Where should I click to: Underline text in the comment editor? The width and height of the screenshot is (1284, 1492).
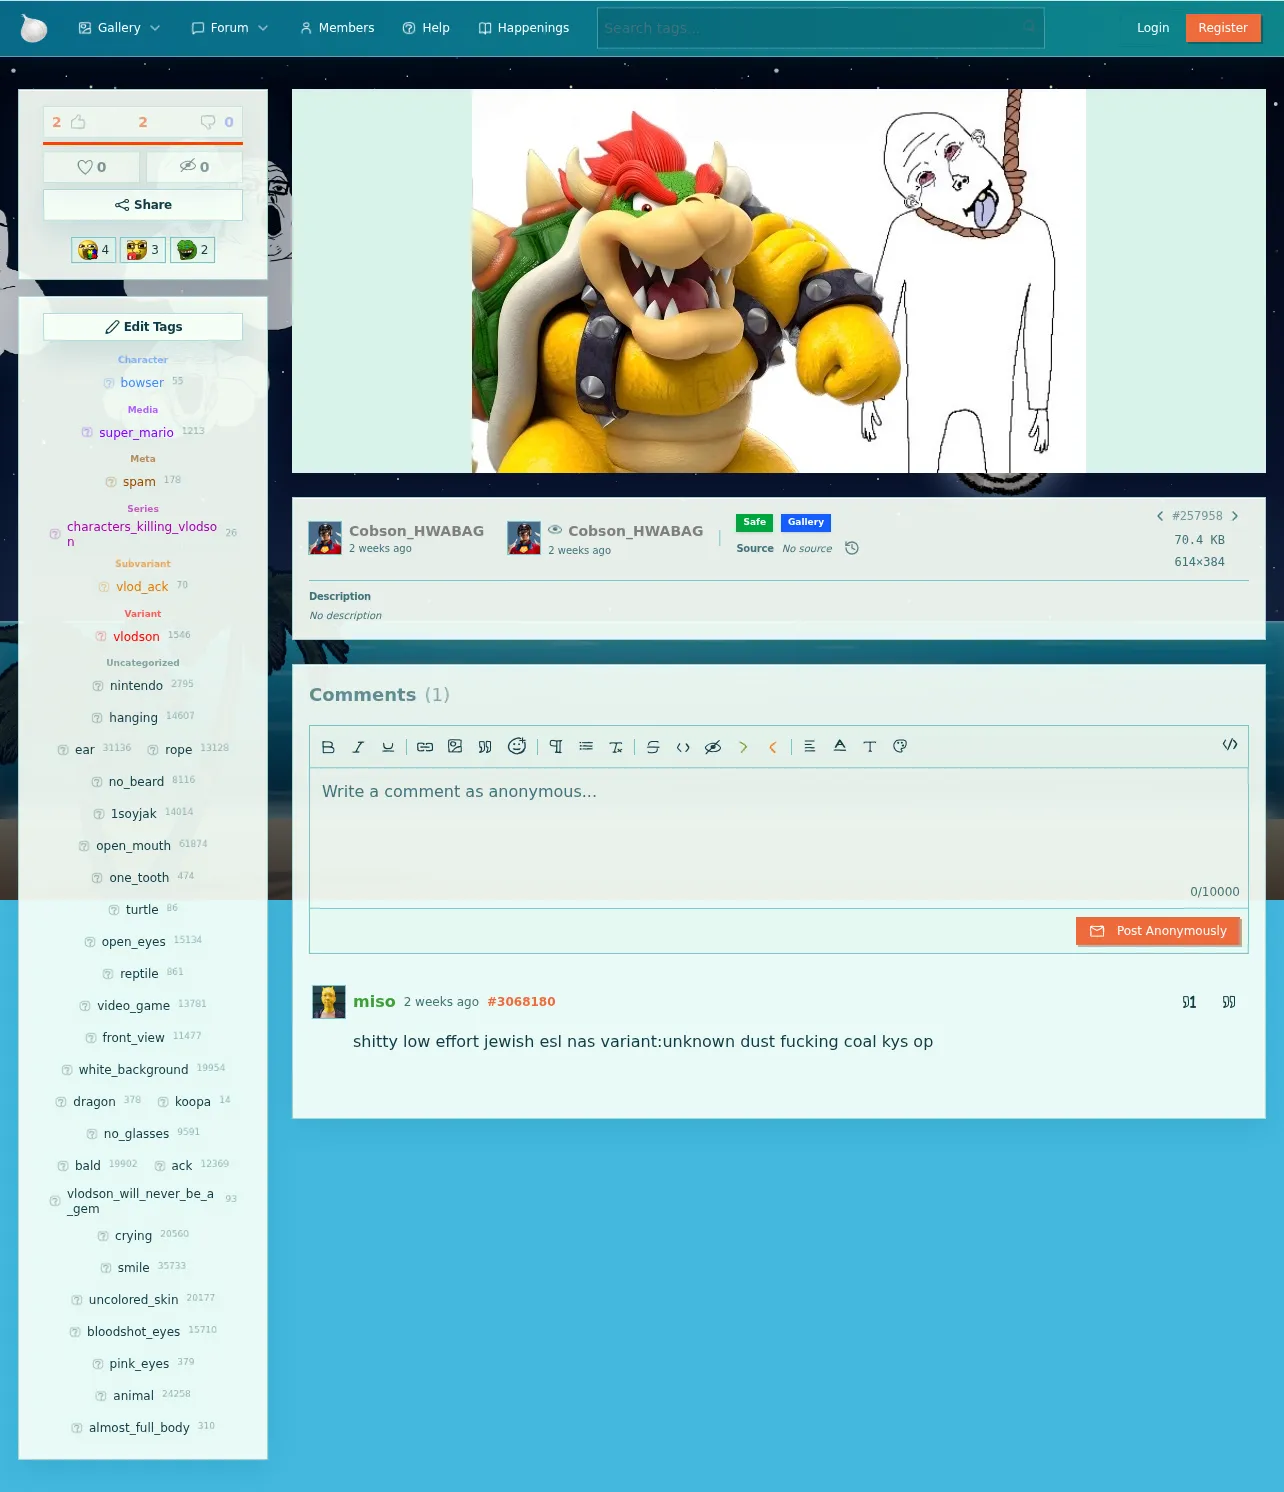click(x=388, y=747)
